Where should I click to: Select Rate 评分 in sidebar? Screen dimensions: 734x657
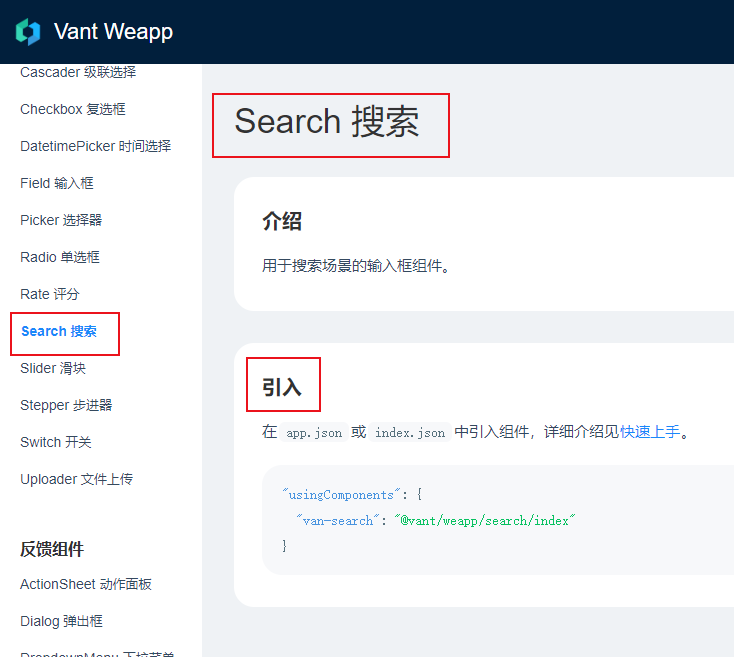point(50,294)
